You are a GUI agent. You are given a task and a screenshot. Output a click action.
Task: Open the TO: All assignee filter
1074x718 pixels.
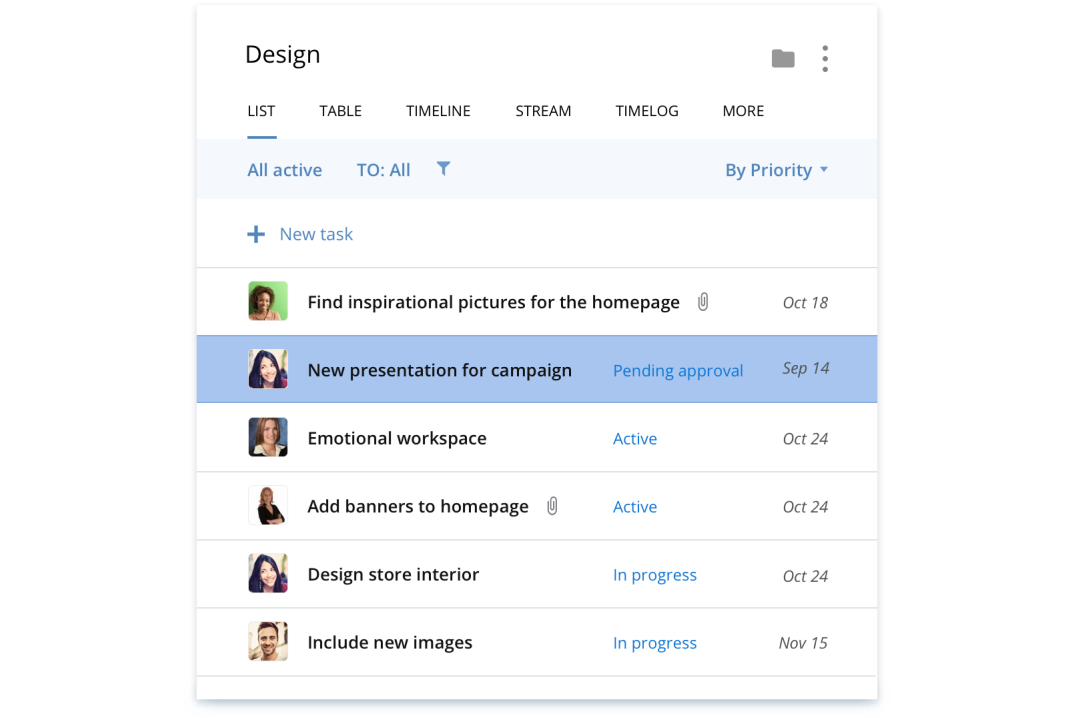tap(384, 170)
